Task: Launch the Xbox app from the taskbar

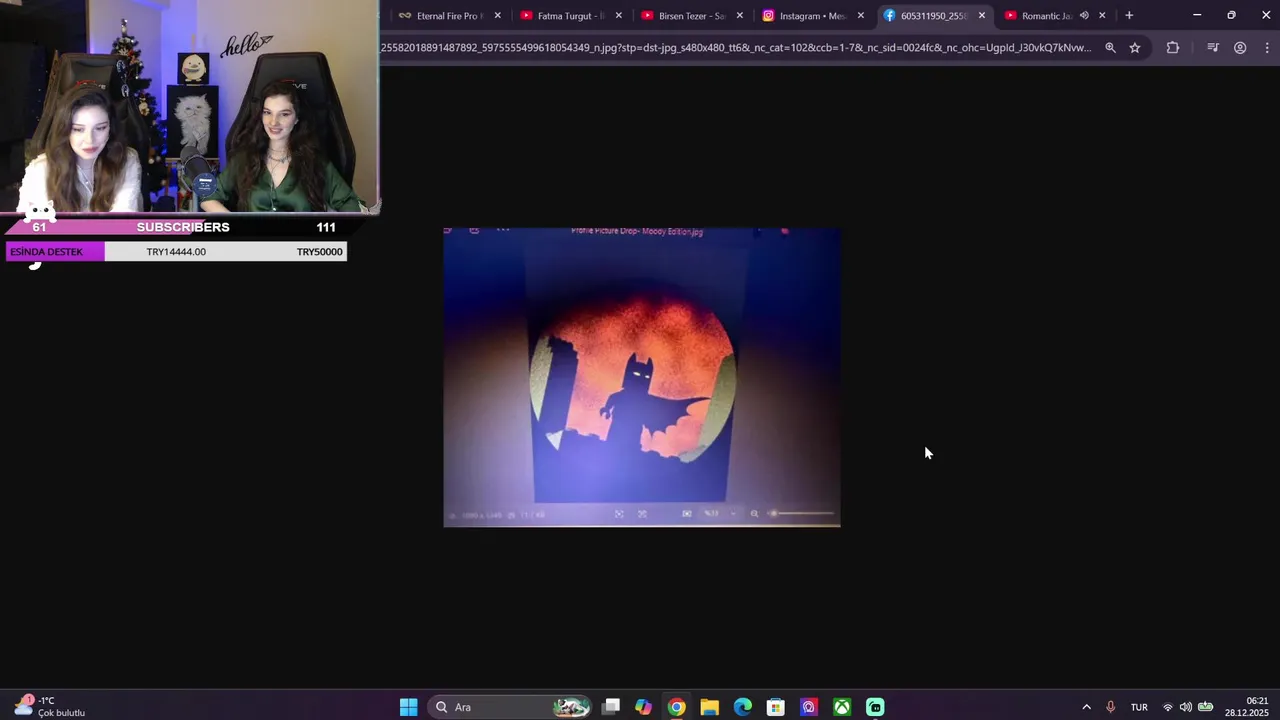Action: [x=843, y=707]
